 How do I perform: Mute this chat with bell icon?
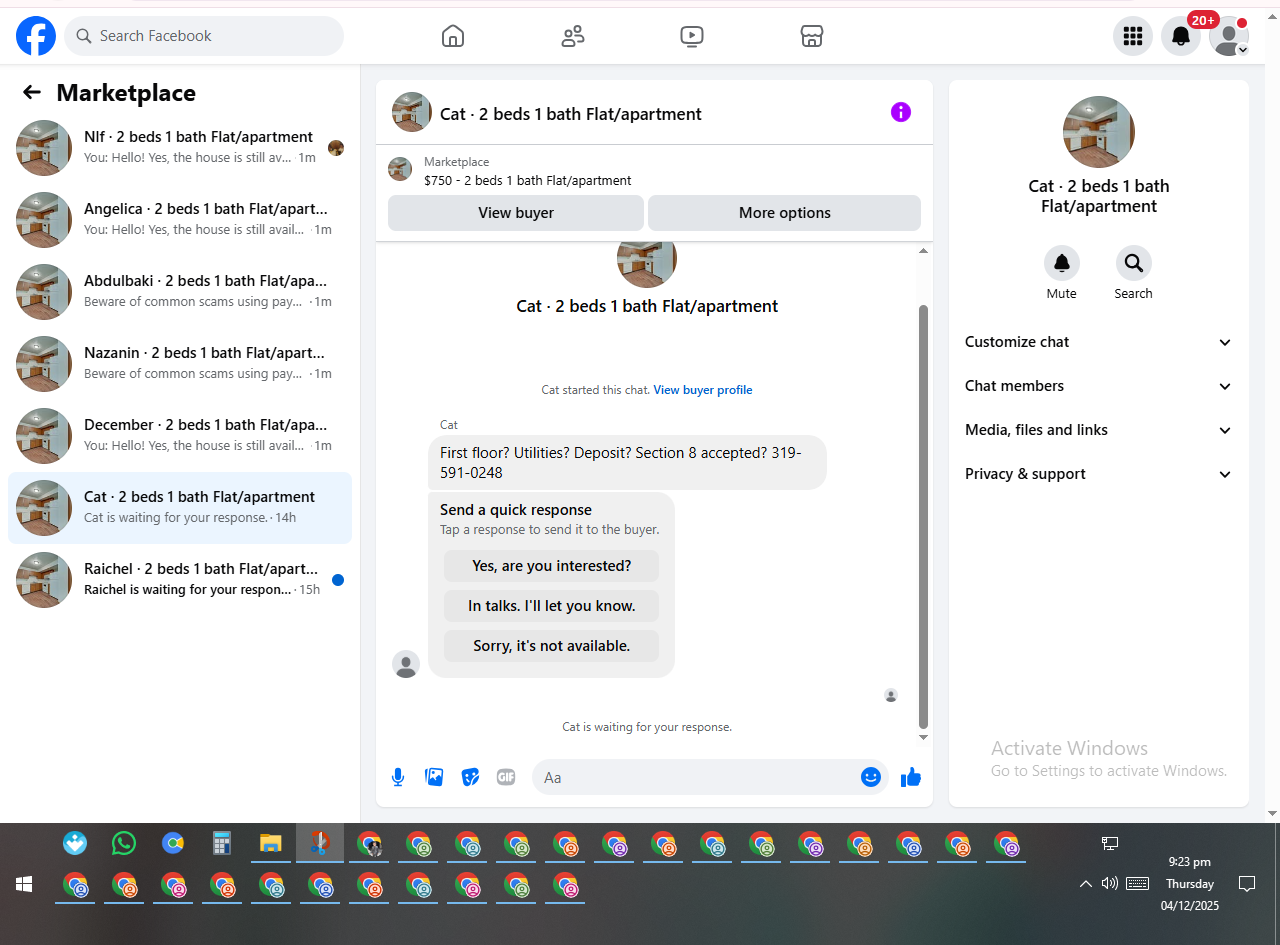coord(1062,263)
